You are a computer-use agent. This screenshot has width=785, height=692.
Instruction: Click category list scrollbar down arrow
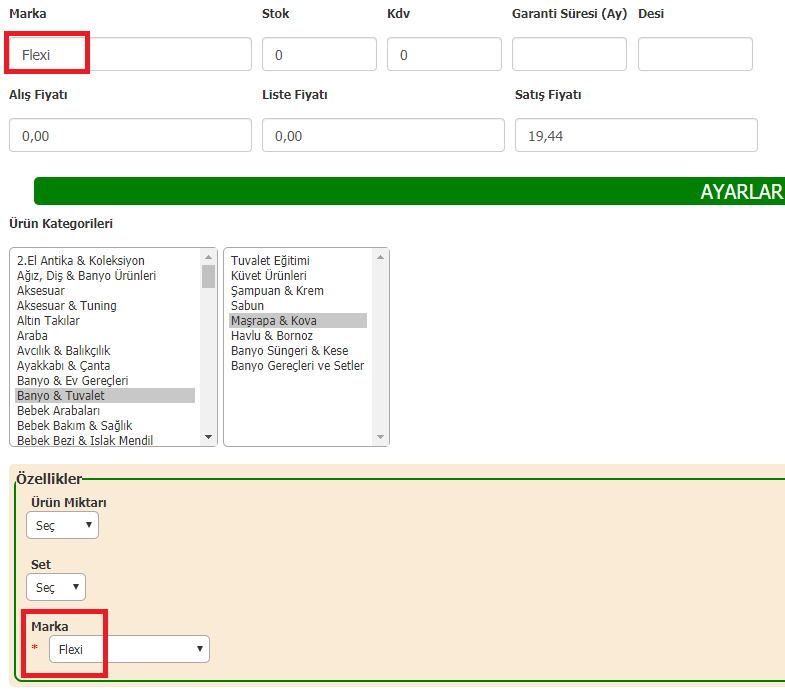coord(209,437)
